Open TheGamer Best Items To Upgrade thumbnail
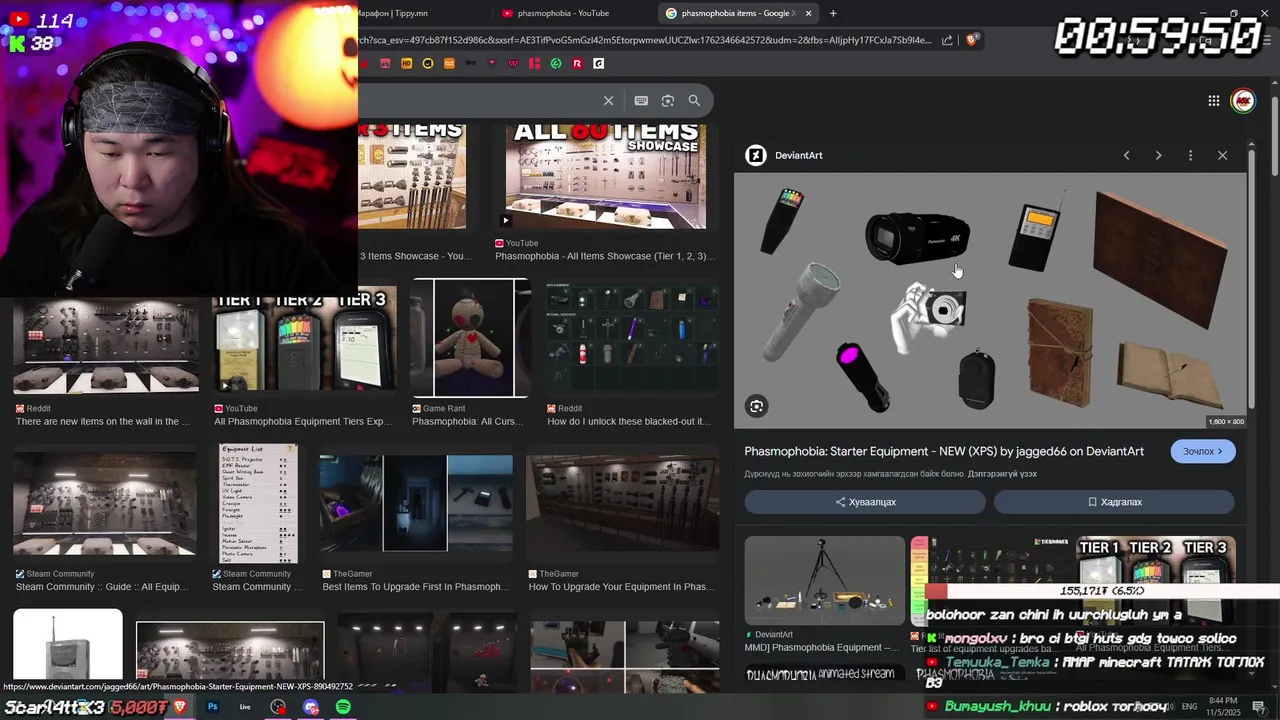The width and height of the screenshot is (1280, 720). point(416,504)
